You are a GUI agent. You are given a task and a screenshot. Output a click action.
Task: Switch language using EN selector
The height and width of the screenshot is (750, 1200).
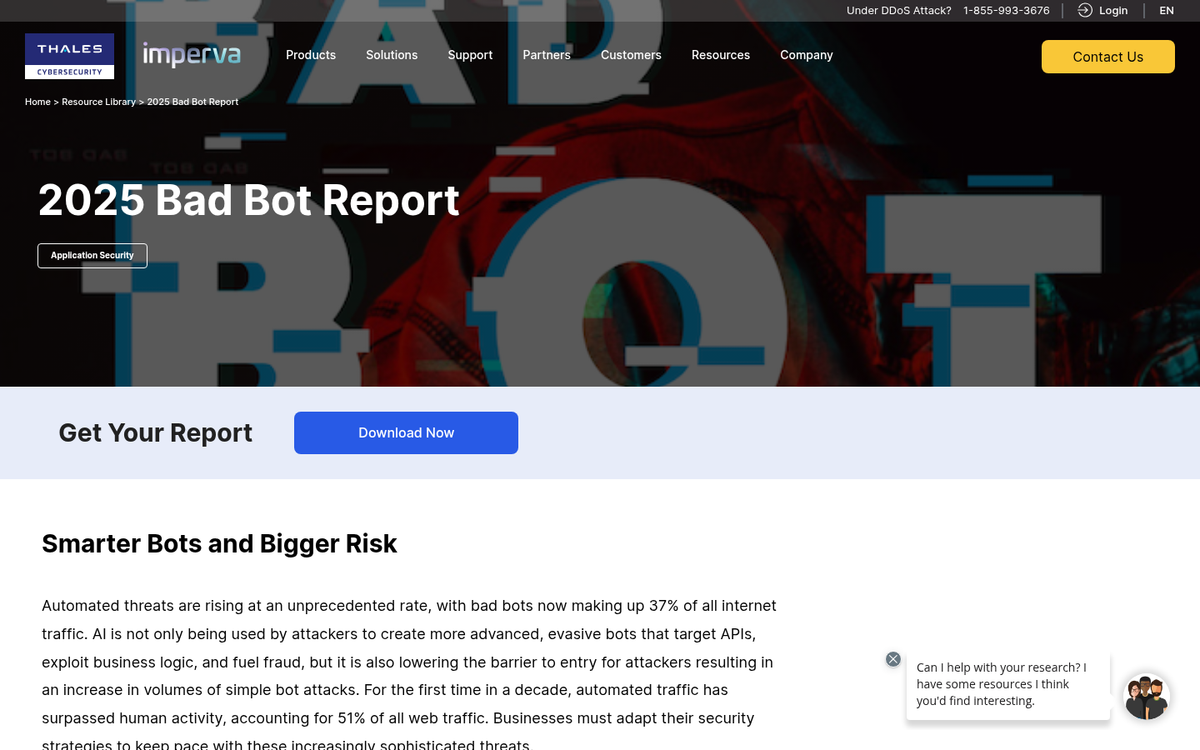(x=1166, y=11)
